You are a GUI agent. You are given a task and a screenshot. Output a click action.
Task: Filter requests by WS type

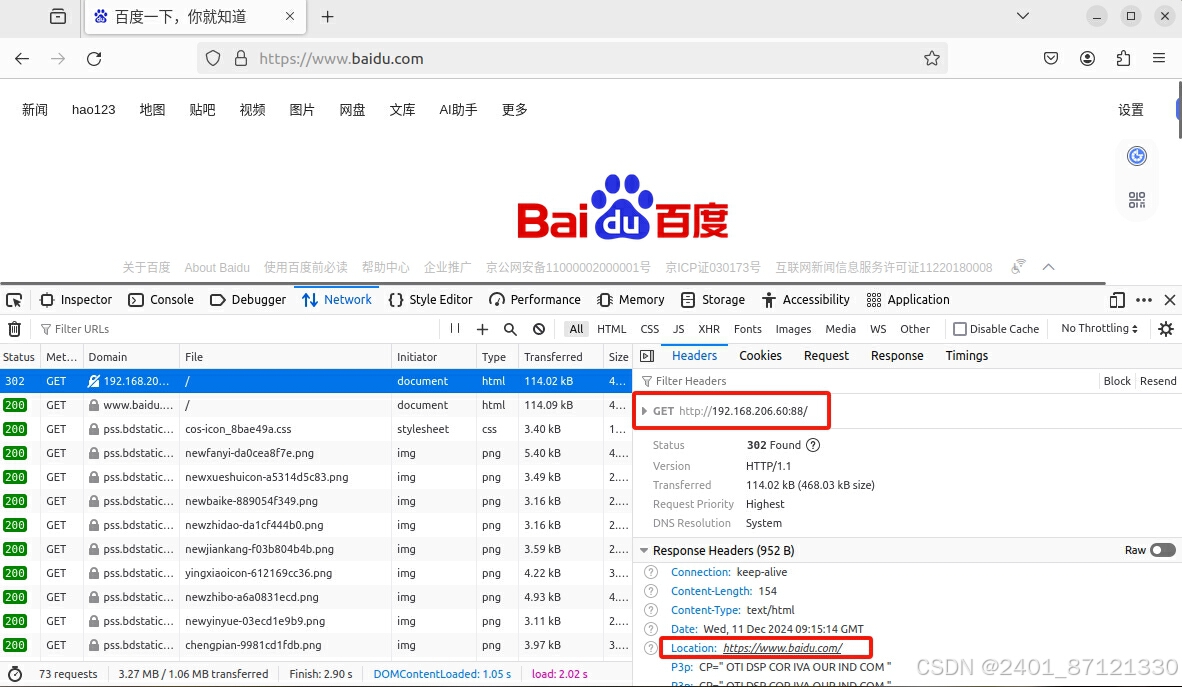(x=877, y=329)
